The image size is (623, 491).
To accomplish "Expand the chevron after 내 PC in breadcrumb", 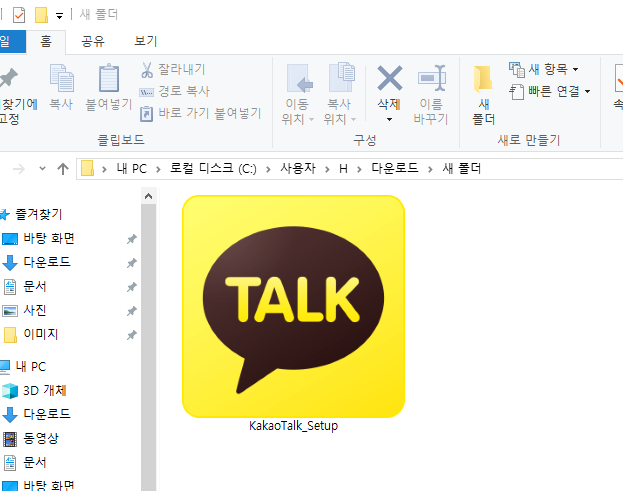I will pos(158,170).
